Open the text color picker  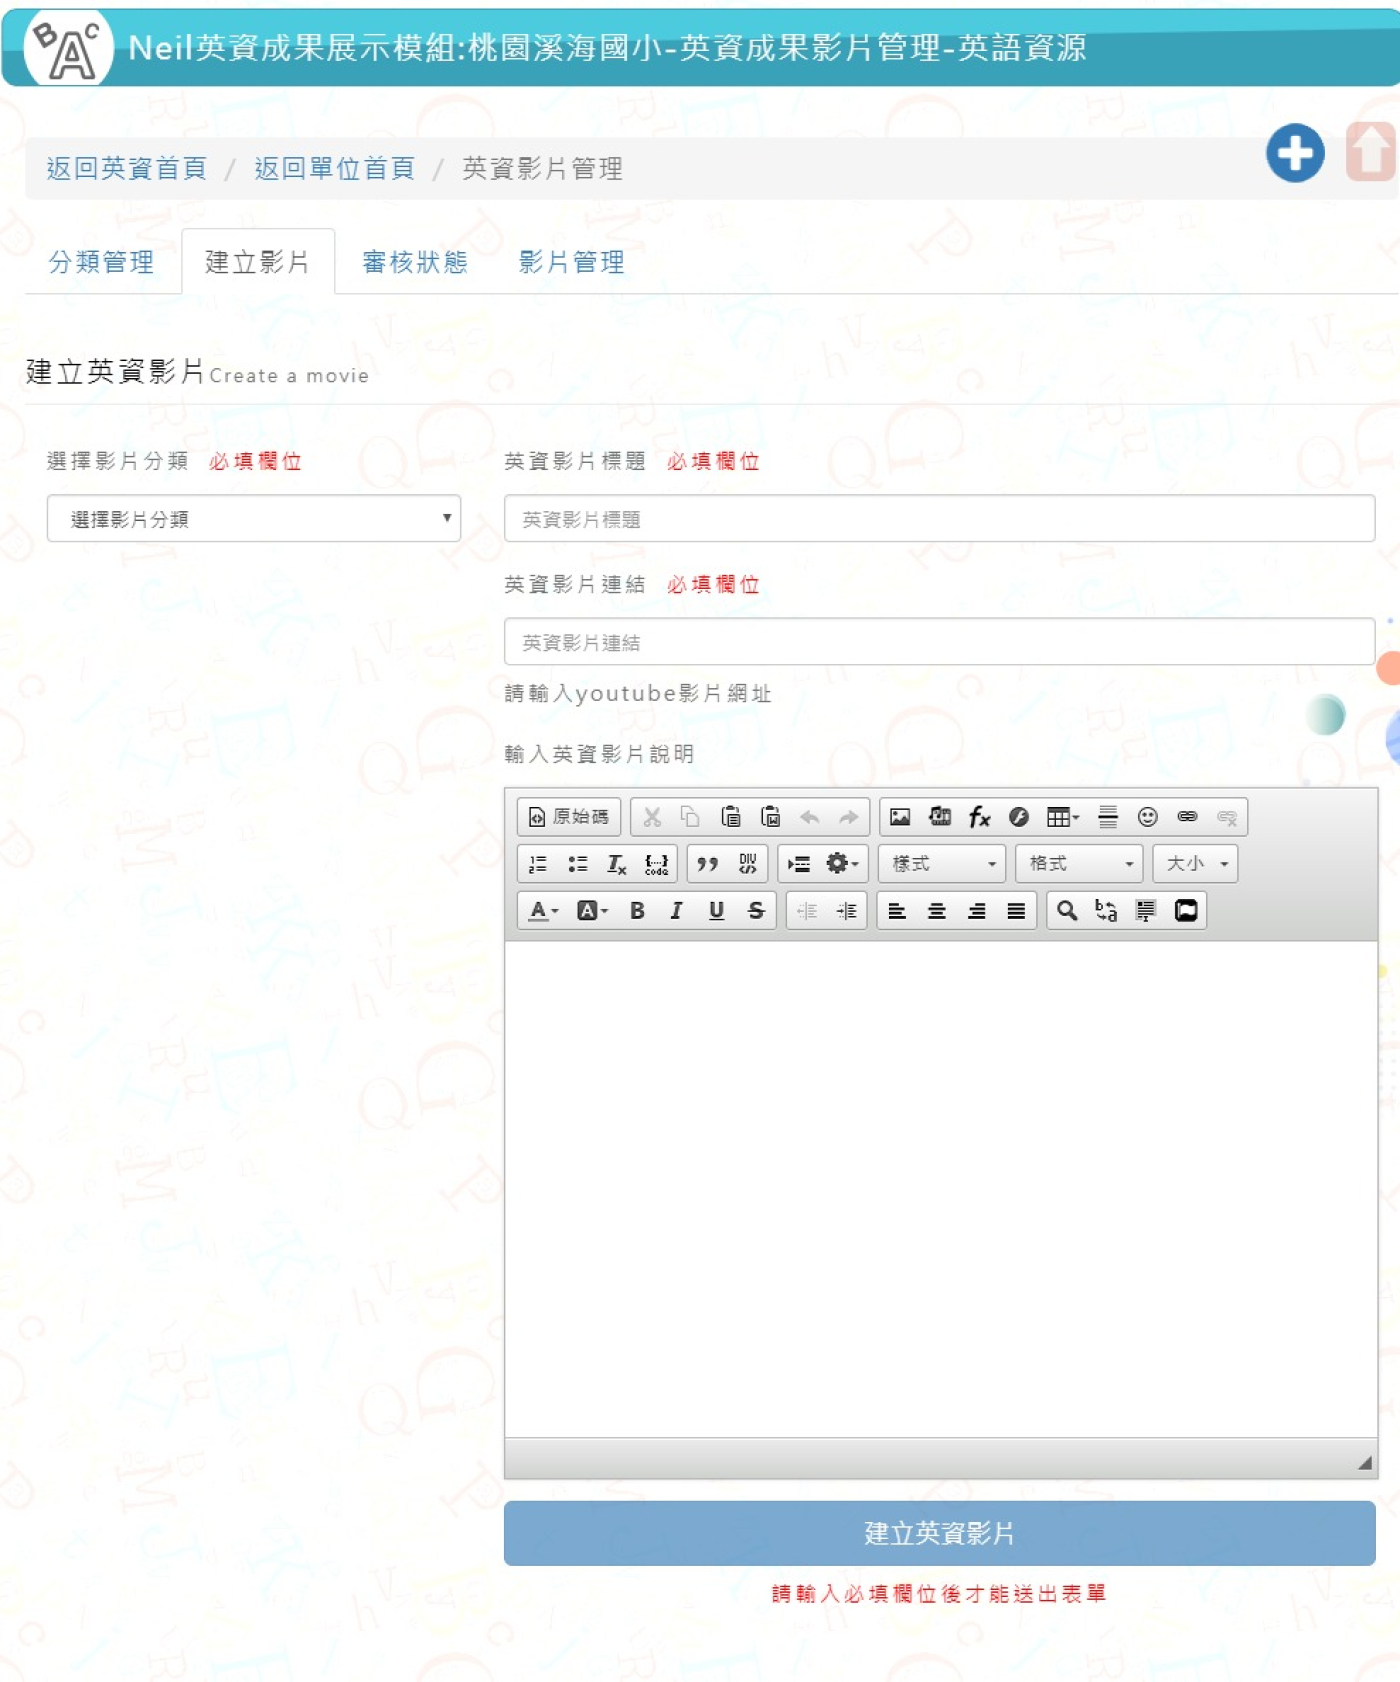point(542,911)
